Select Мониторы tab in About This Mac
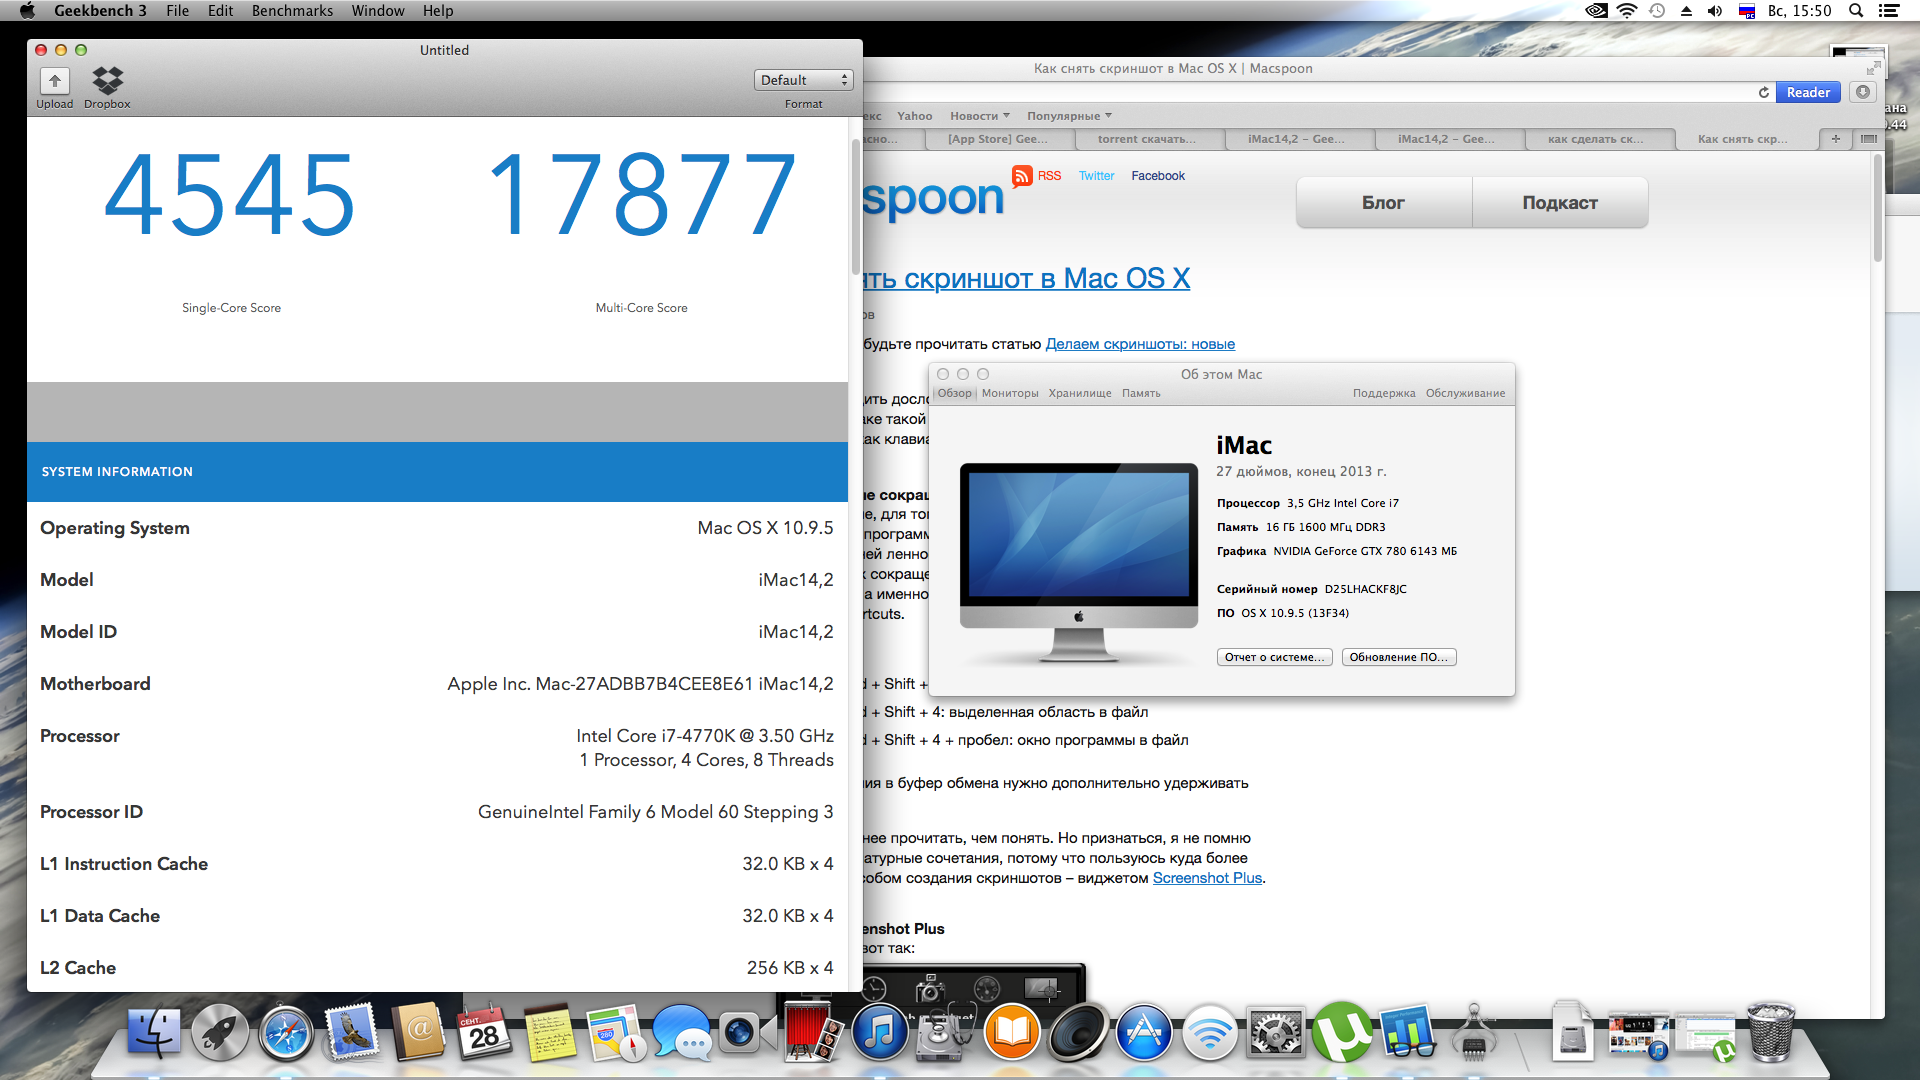Image resolution: width=1920 pixels, height=1080 pixels. (1010, 393)
